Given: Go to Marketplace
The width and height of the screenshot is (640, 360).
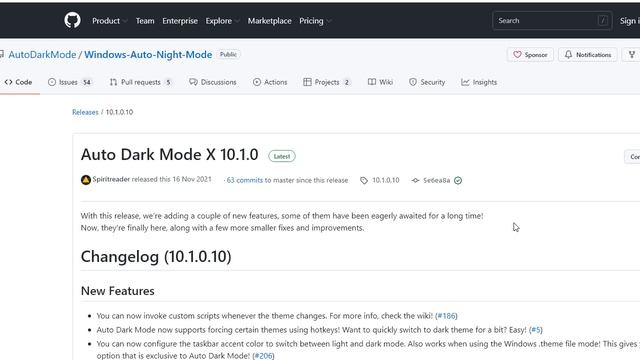Looking at the screenshot, I should (x=269, y=21).
